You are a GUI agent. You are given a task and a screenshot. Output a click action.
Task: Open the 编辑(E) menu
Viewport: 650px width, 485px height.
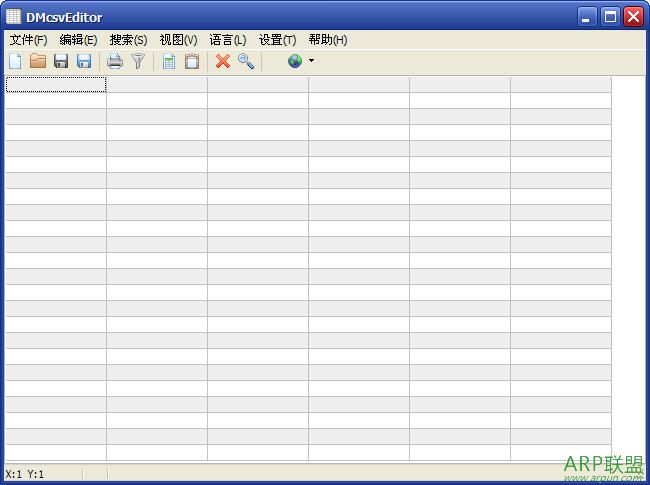click(78, 40)
